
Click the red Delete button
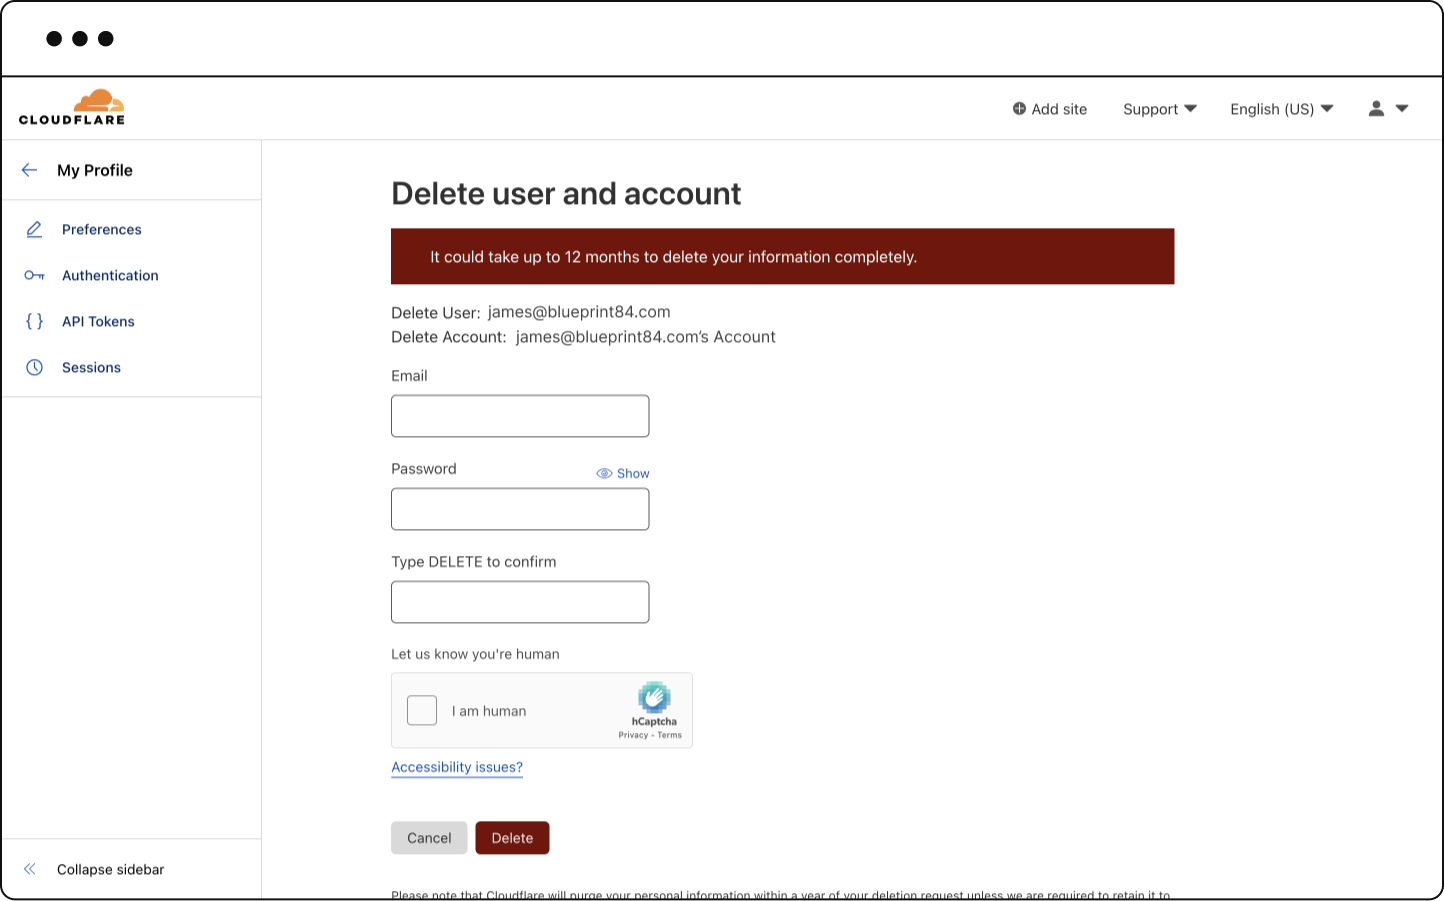[x=512, y=838]
